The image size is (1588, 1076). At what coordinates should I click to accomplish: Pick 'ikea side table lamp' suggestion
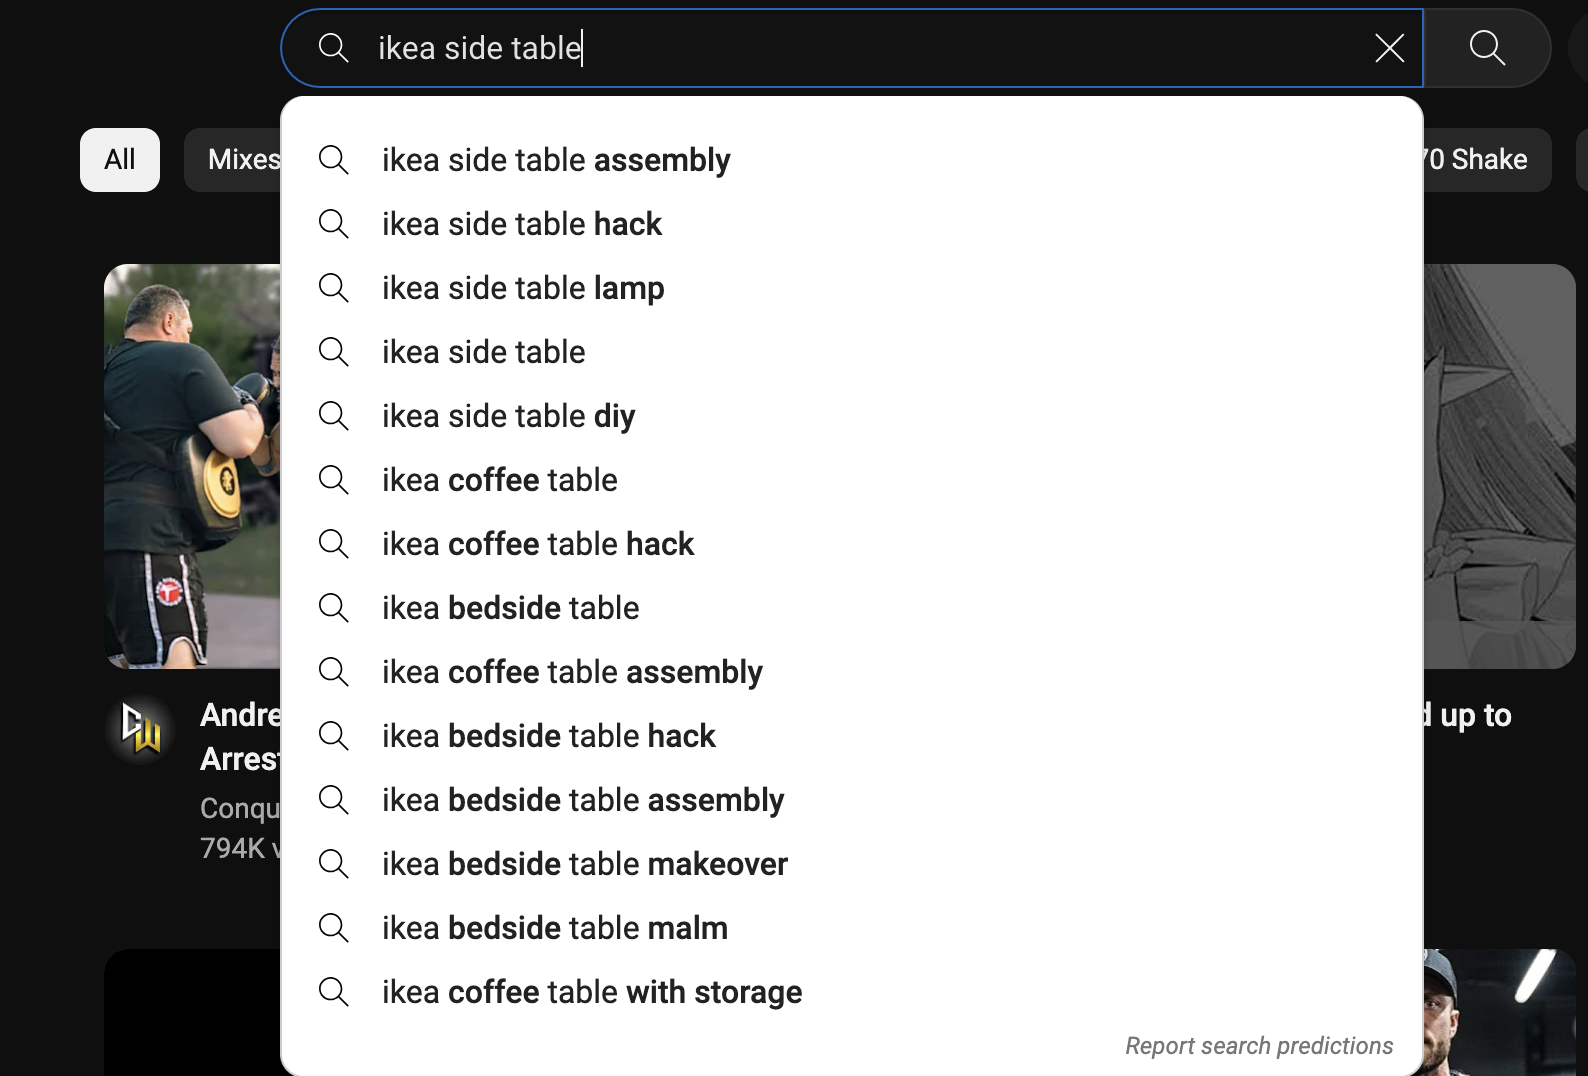(523, 288)
